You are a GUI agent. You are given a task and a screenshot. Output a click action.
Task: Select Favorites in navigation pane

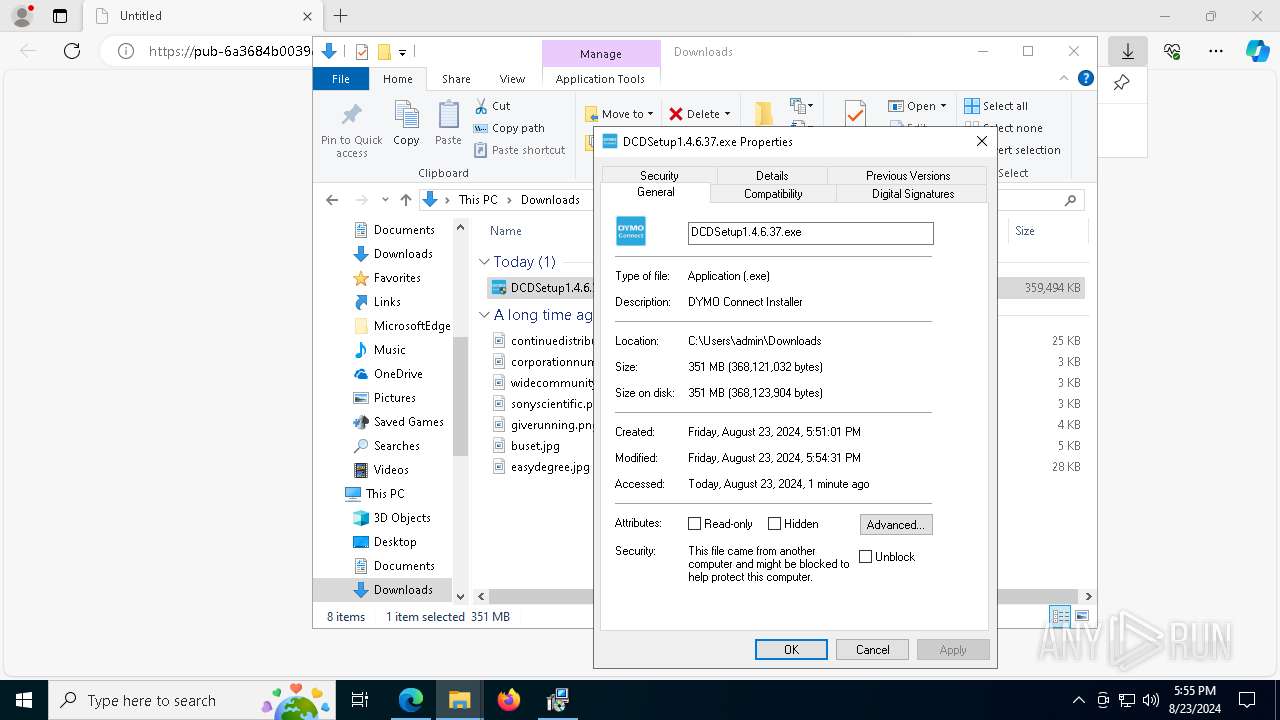[x=397, y=278]
